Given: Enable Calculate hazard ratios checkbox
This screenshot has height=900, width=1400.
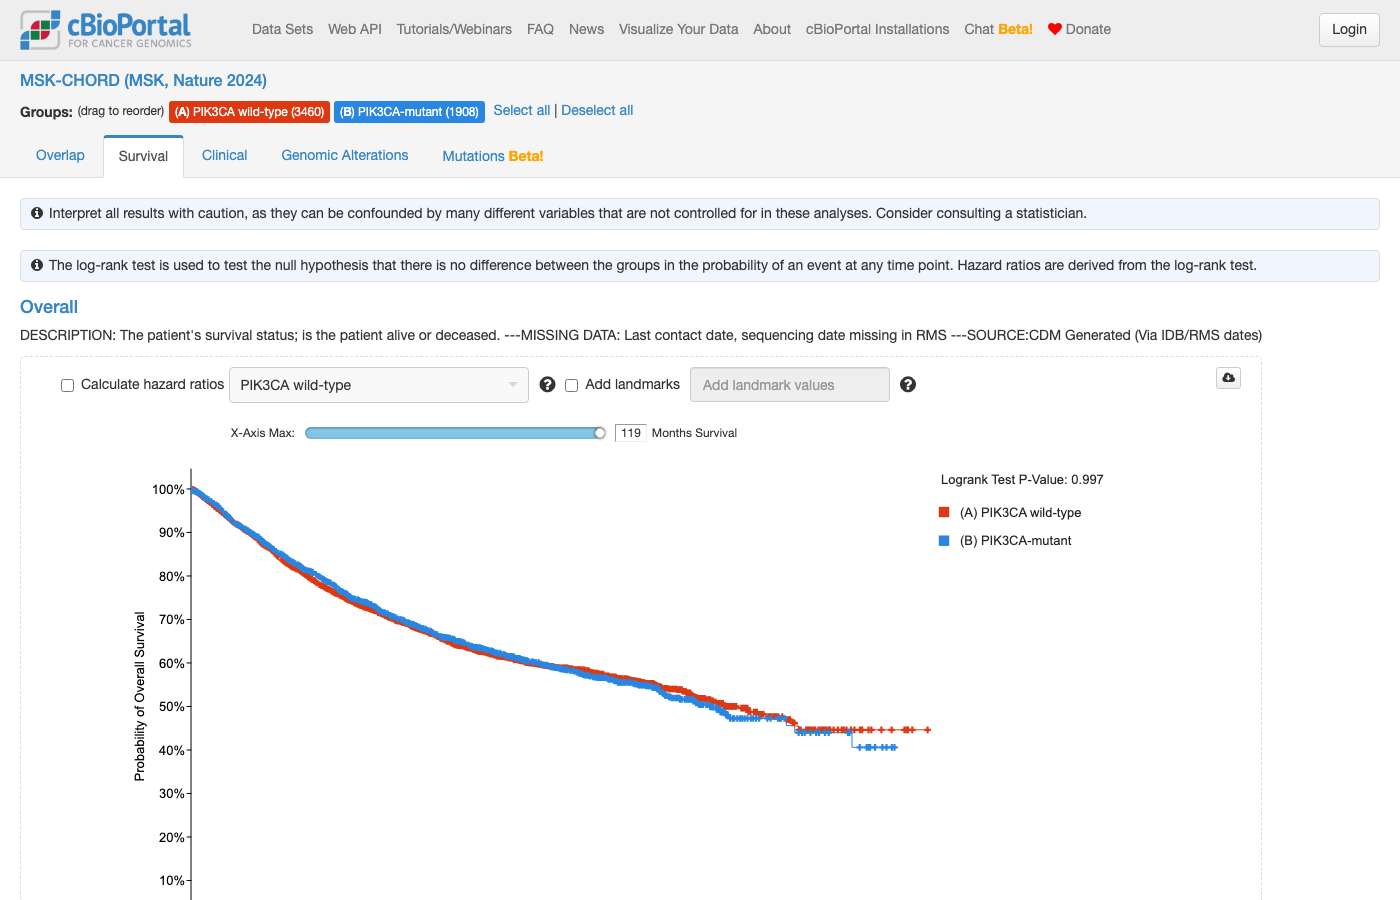Looking at the screenshot, I should coord(68,385).
